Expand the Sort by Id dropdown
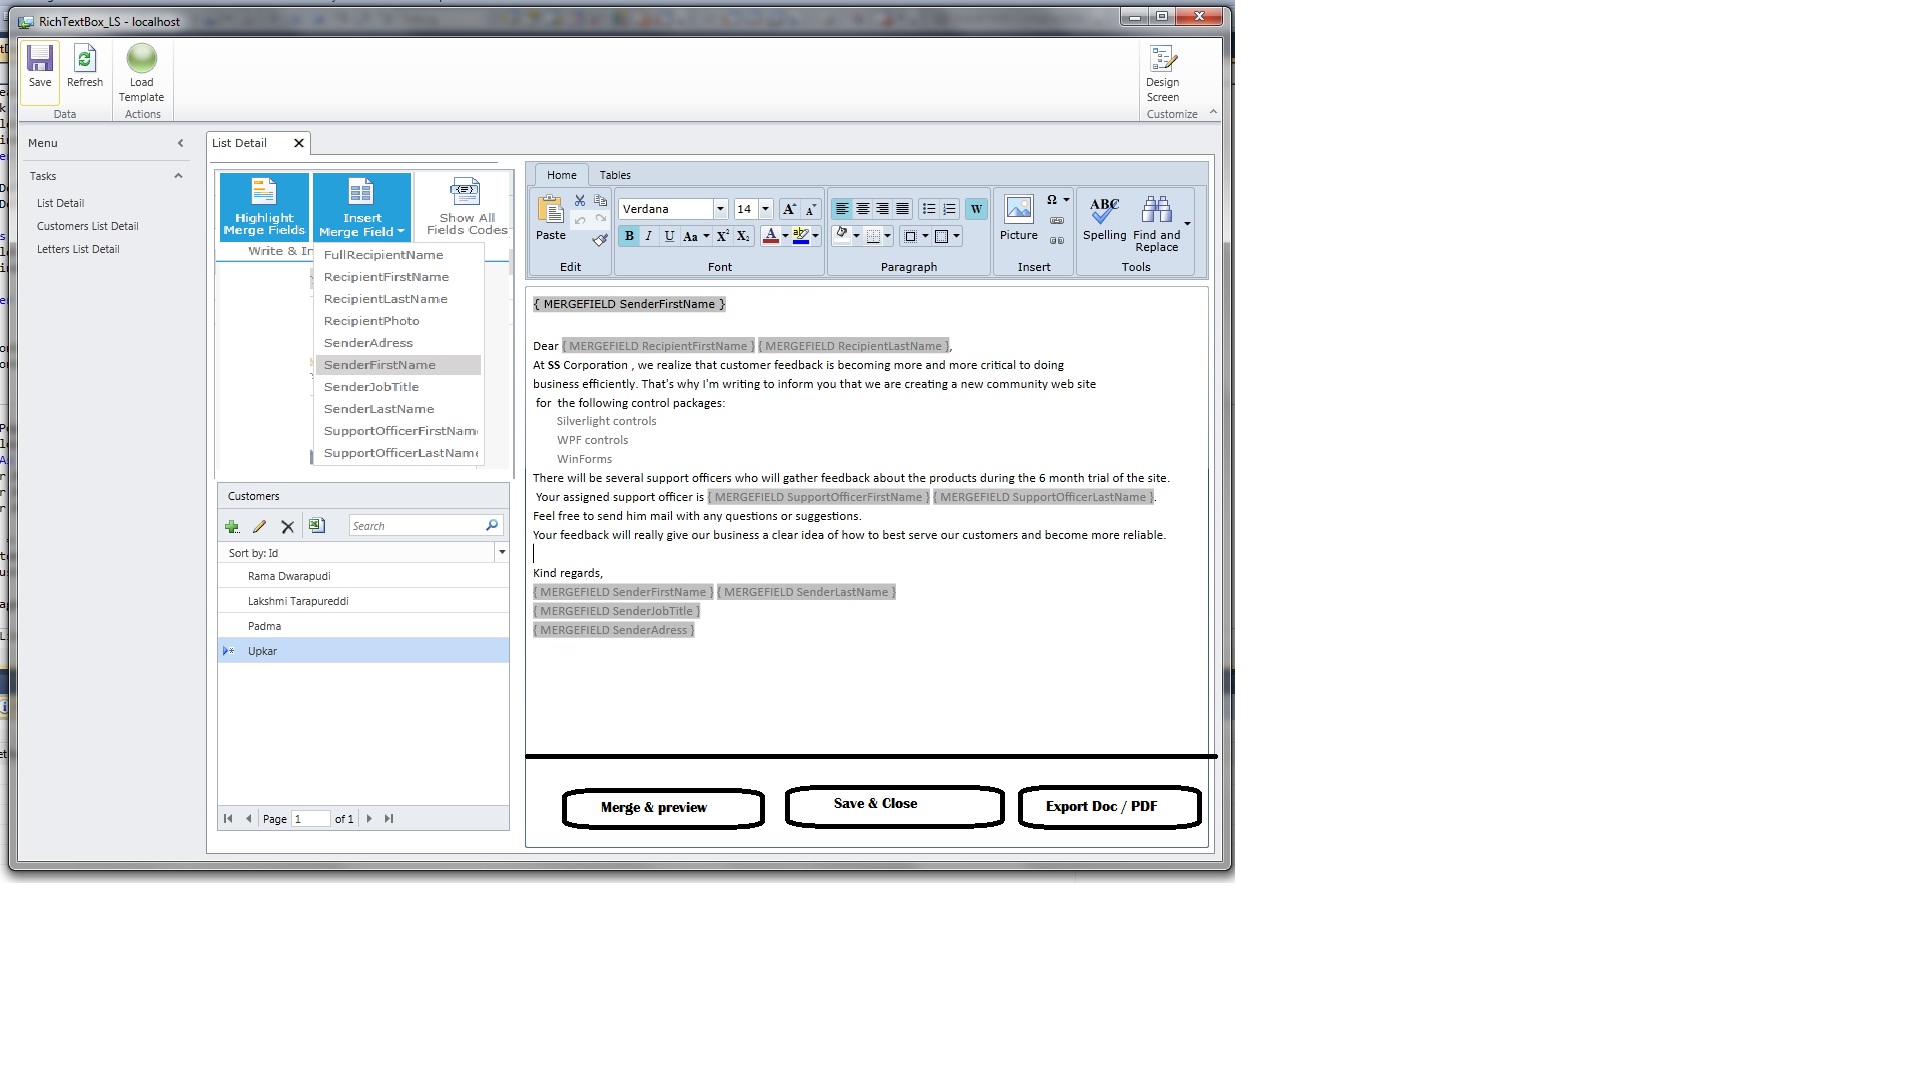The image size is (1920, 1080). coord(502,552)
